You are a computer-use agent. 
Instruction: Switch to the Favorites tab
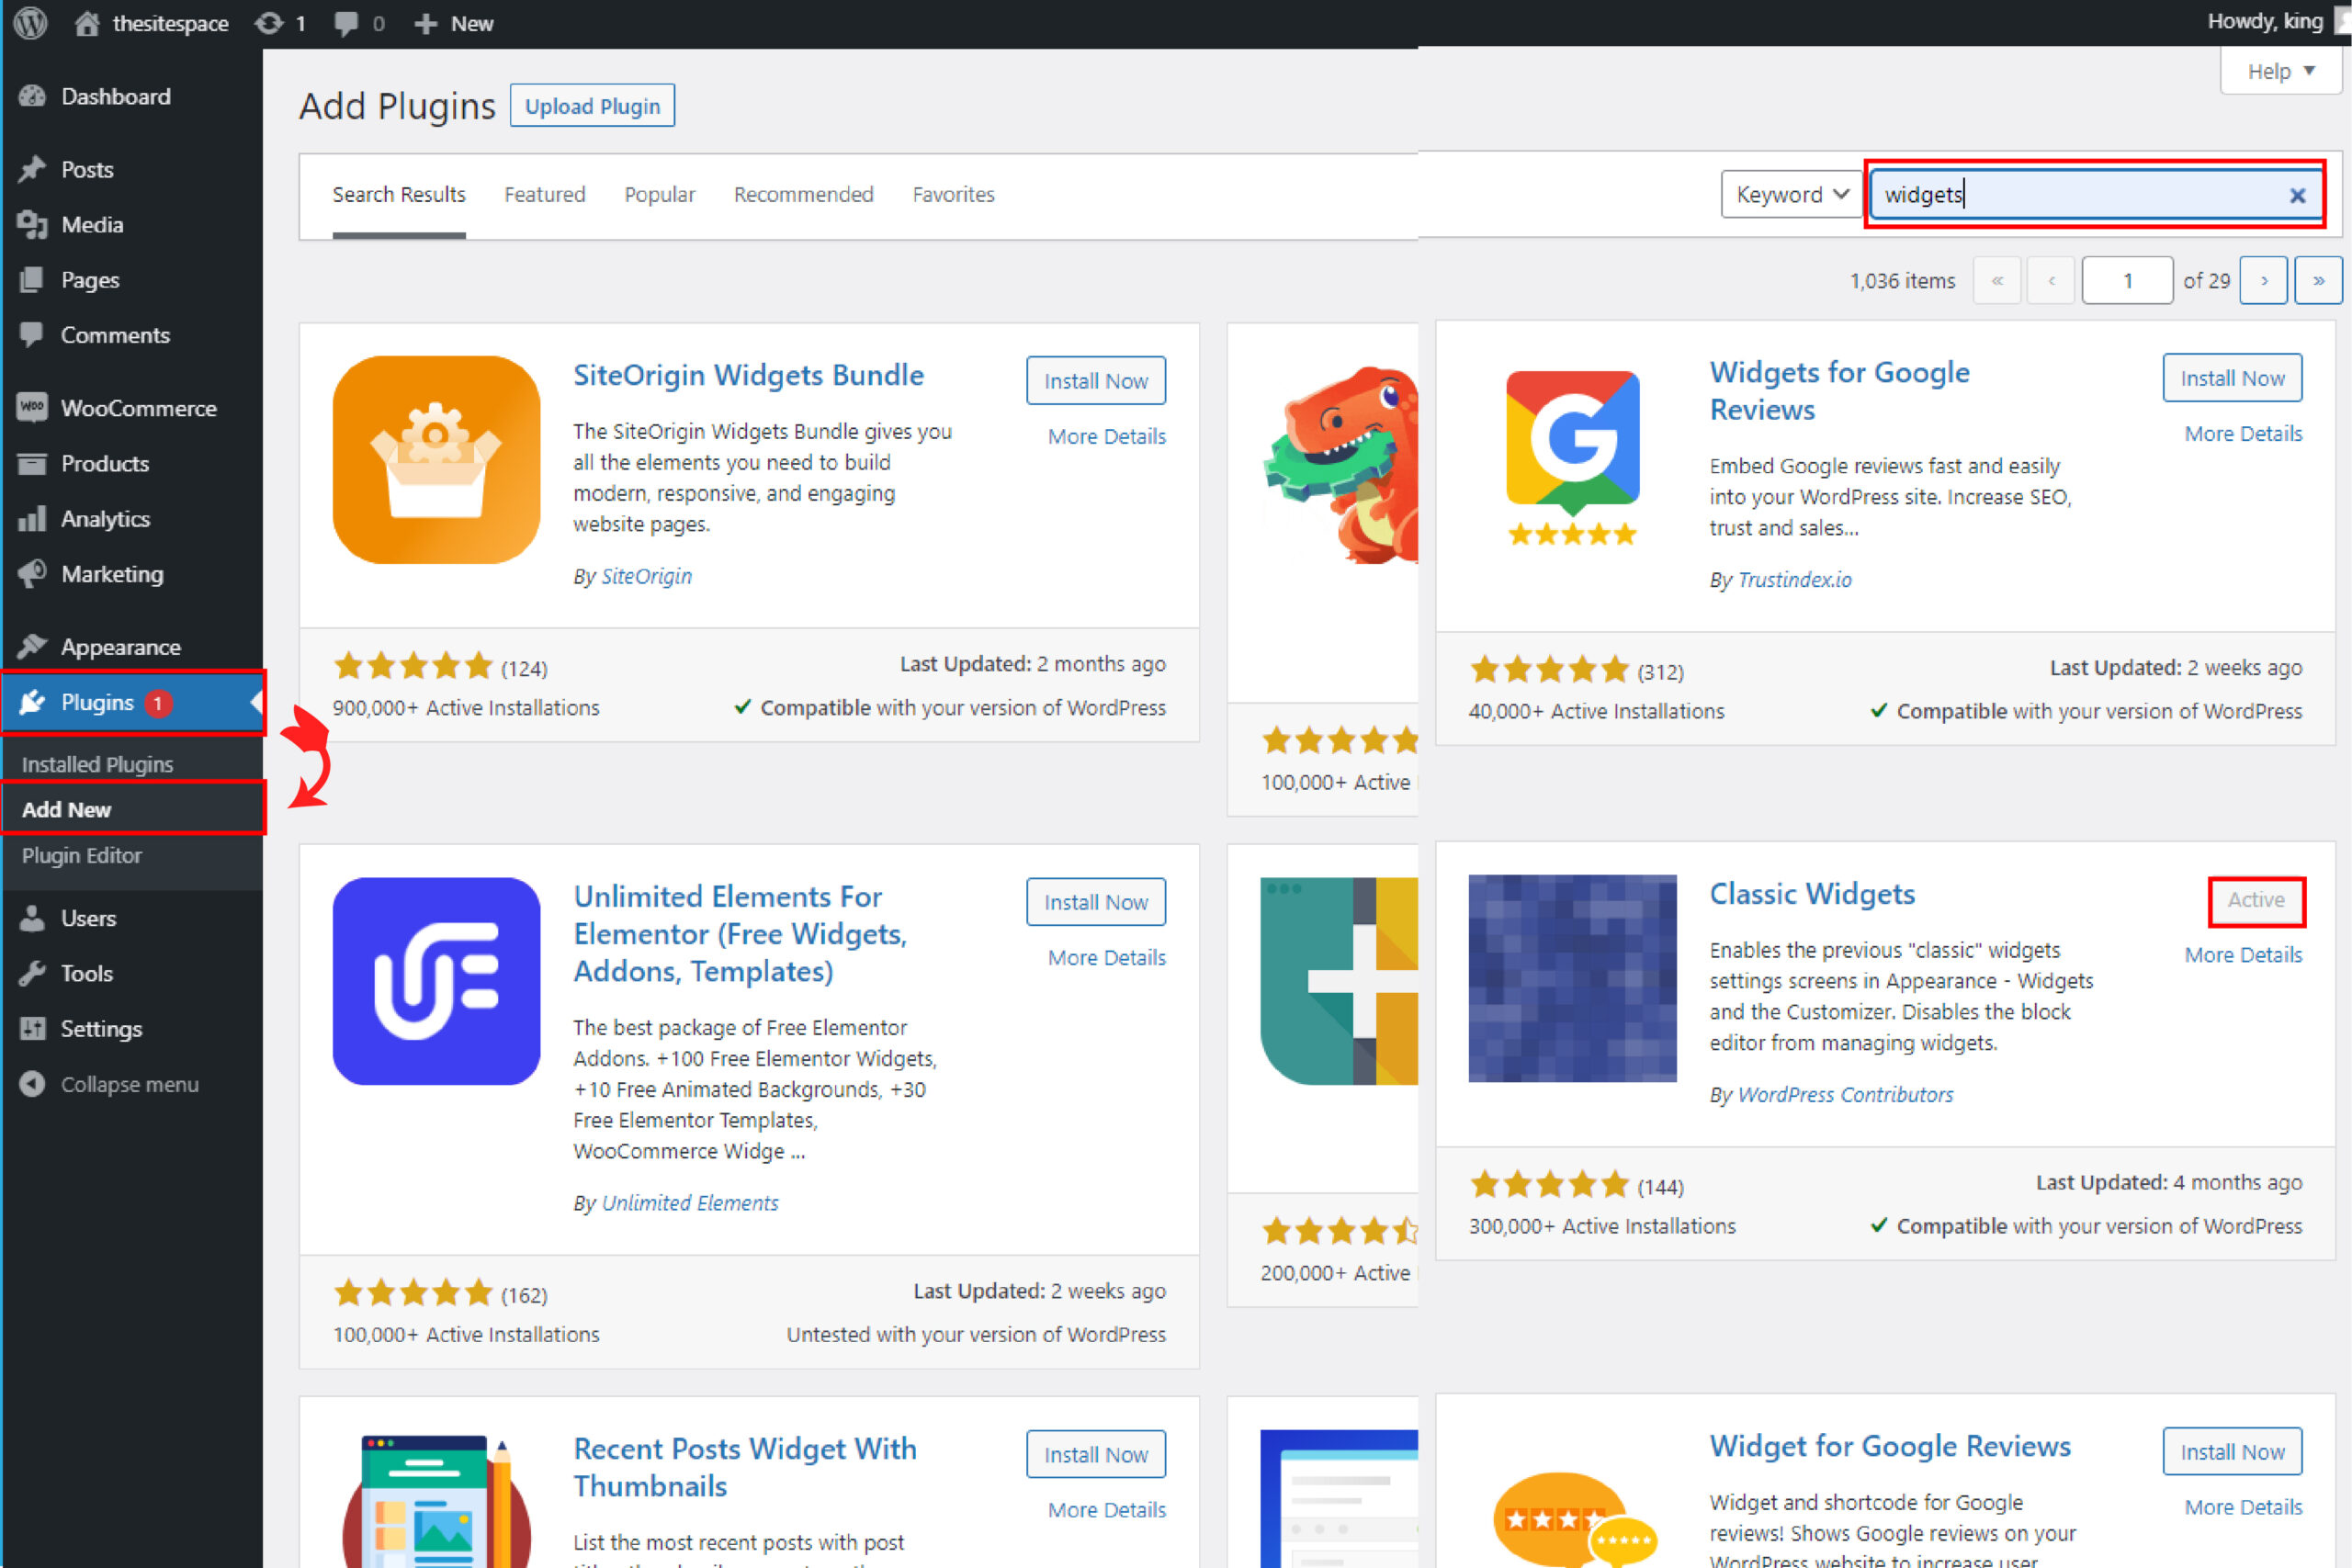(x=953, y=194)
